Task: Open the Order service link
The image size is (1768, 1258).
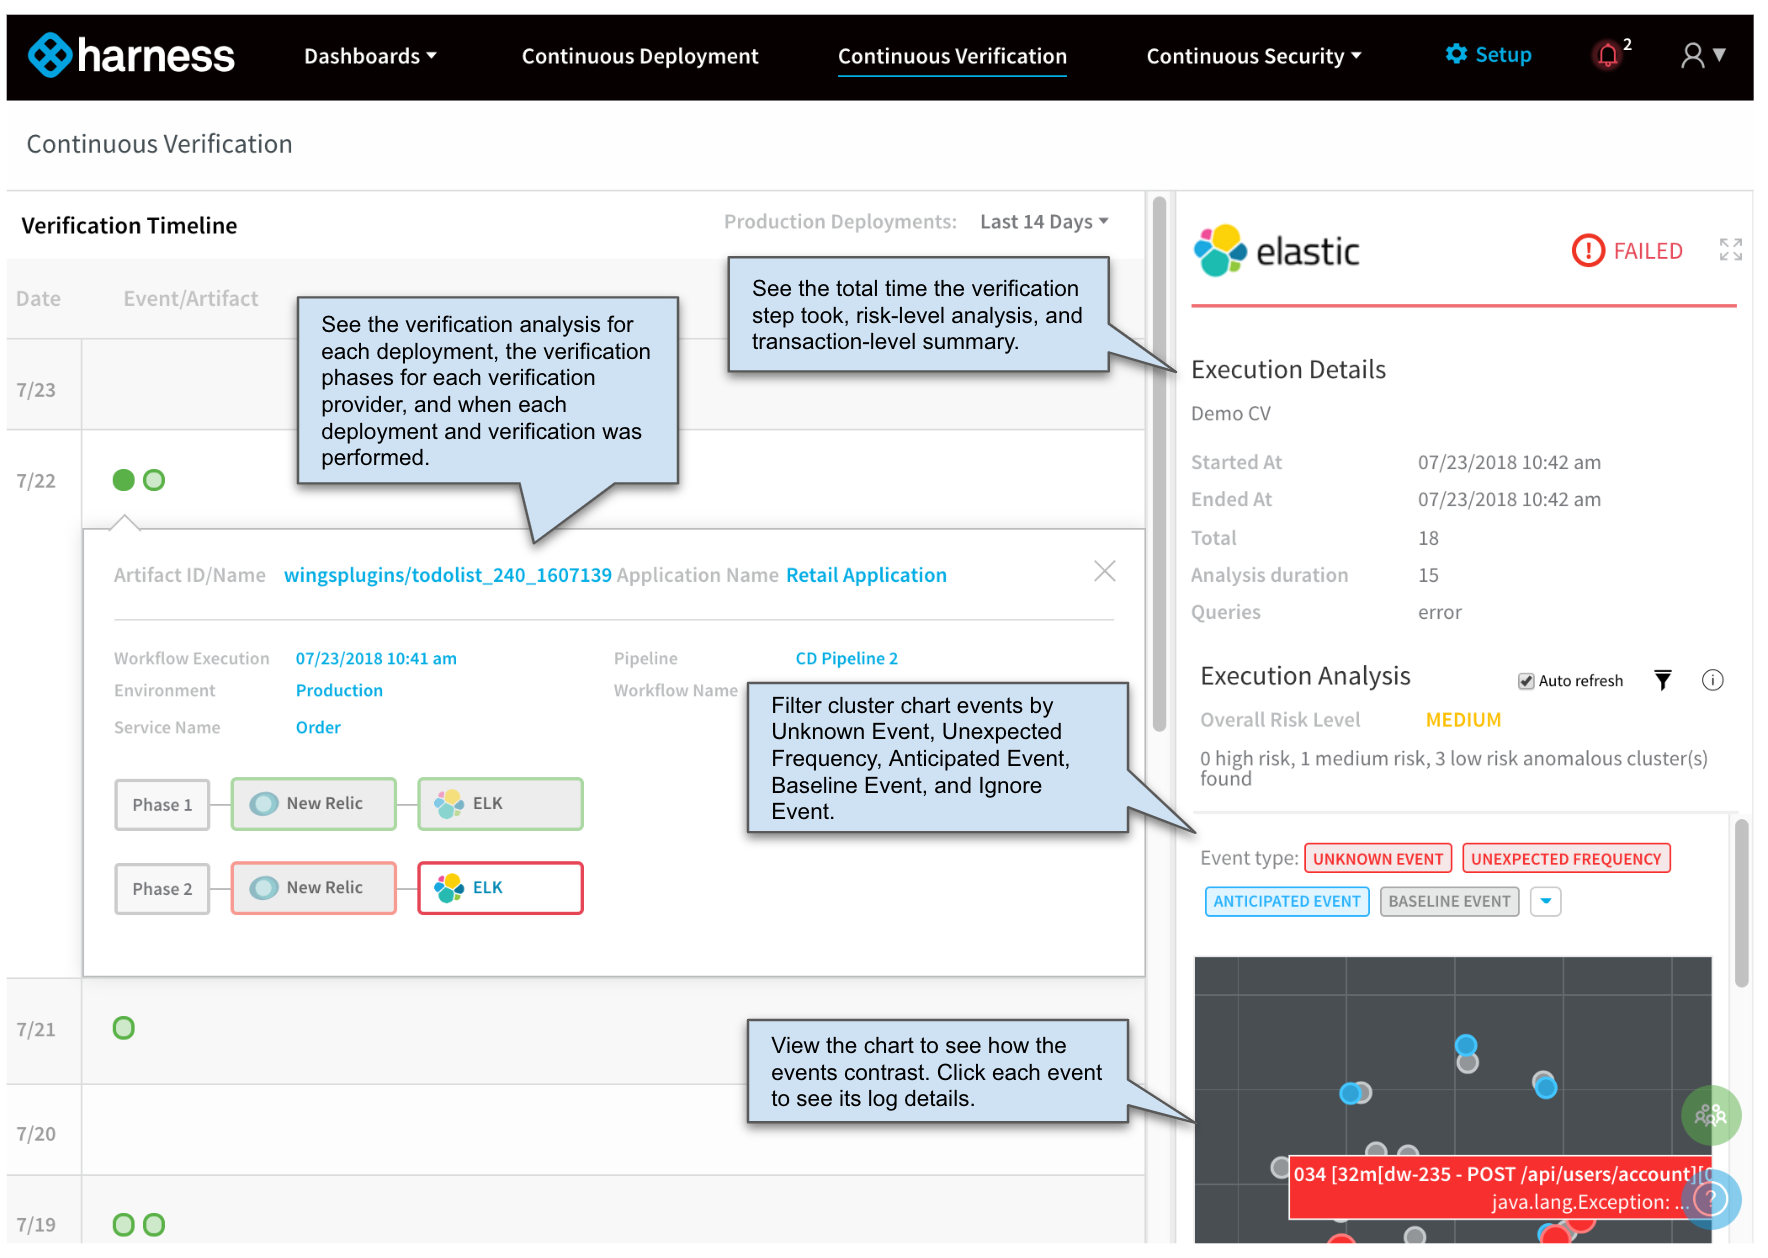Action: 318,727
